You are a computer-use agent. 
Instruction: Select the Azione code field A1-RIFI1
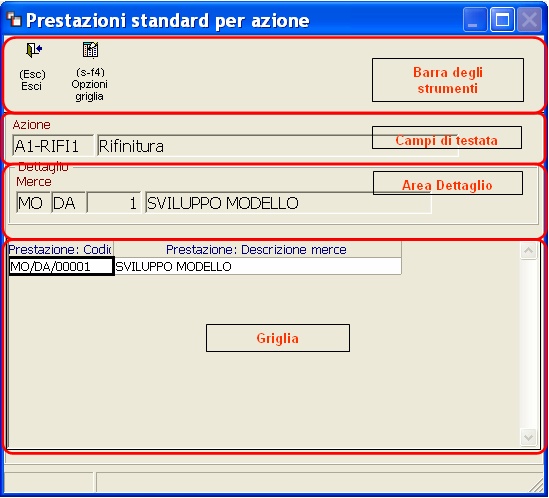click(53, 145)
